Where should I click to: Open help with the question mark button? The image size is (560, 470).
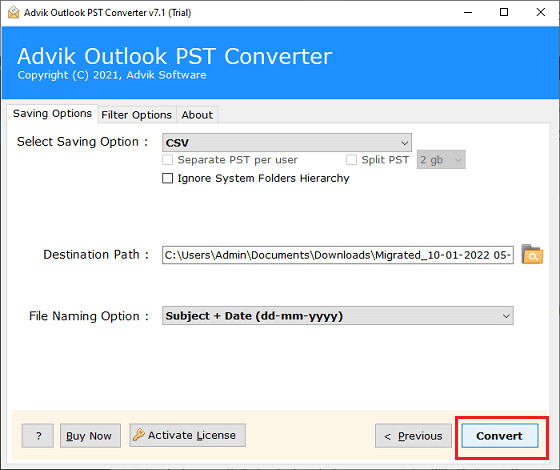pos(38,436)
